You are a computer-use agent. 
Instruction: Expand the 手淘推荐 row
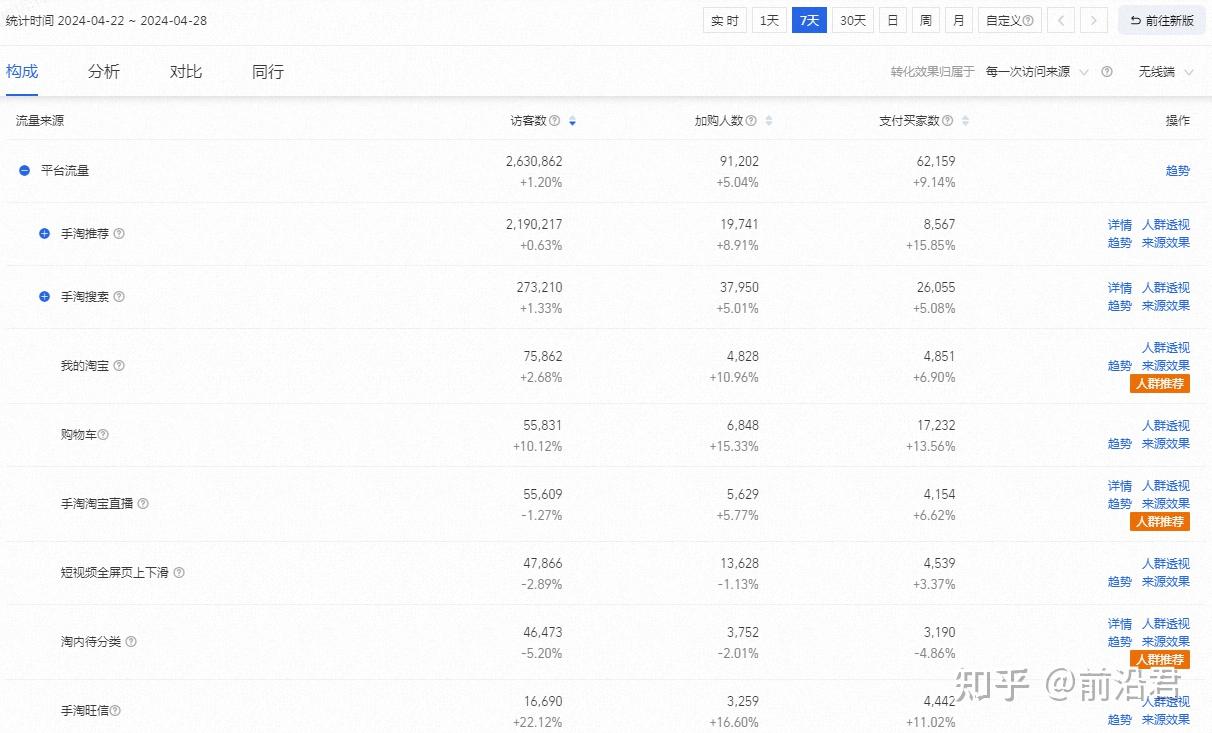(x=44, y=234)
